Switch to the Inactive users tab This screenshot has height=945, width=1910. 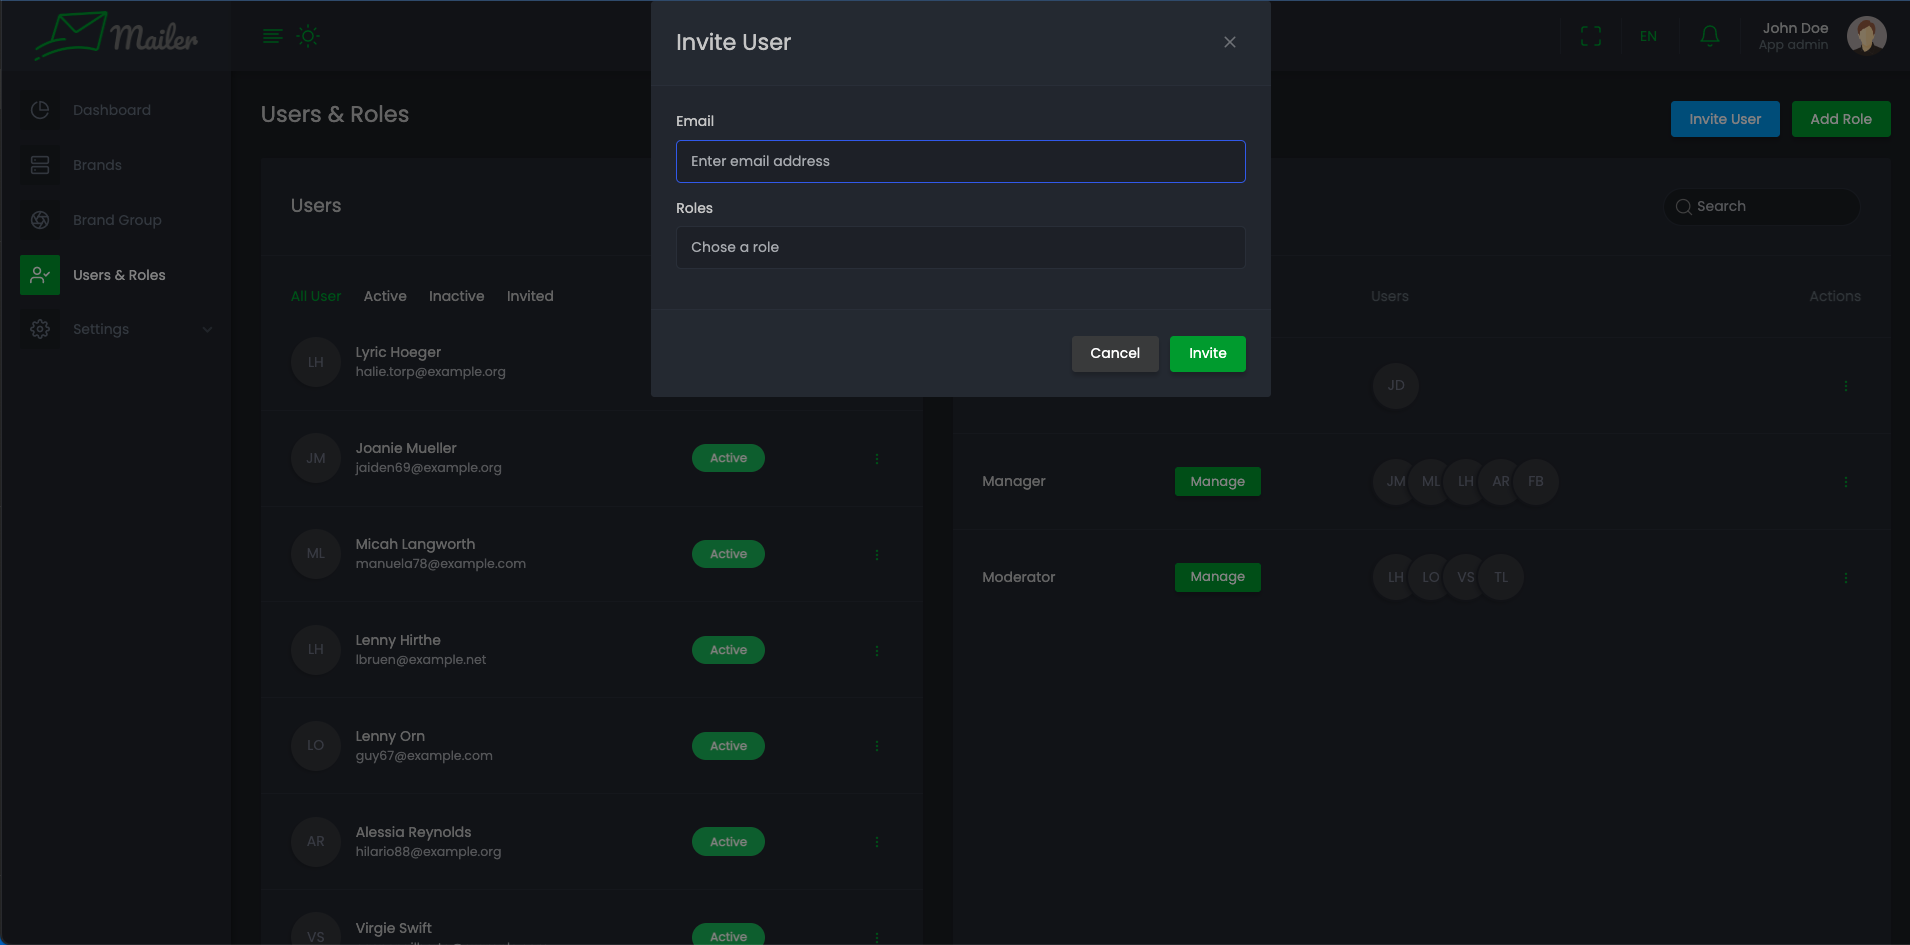tap(456, 296)
